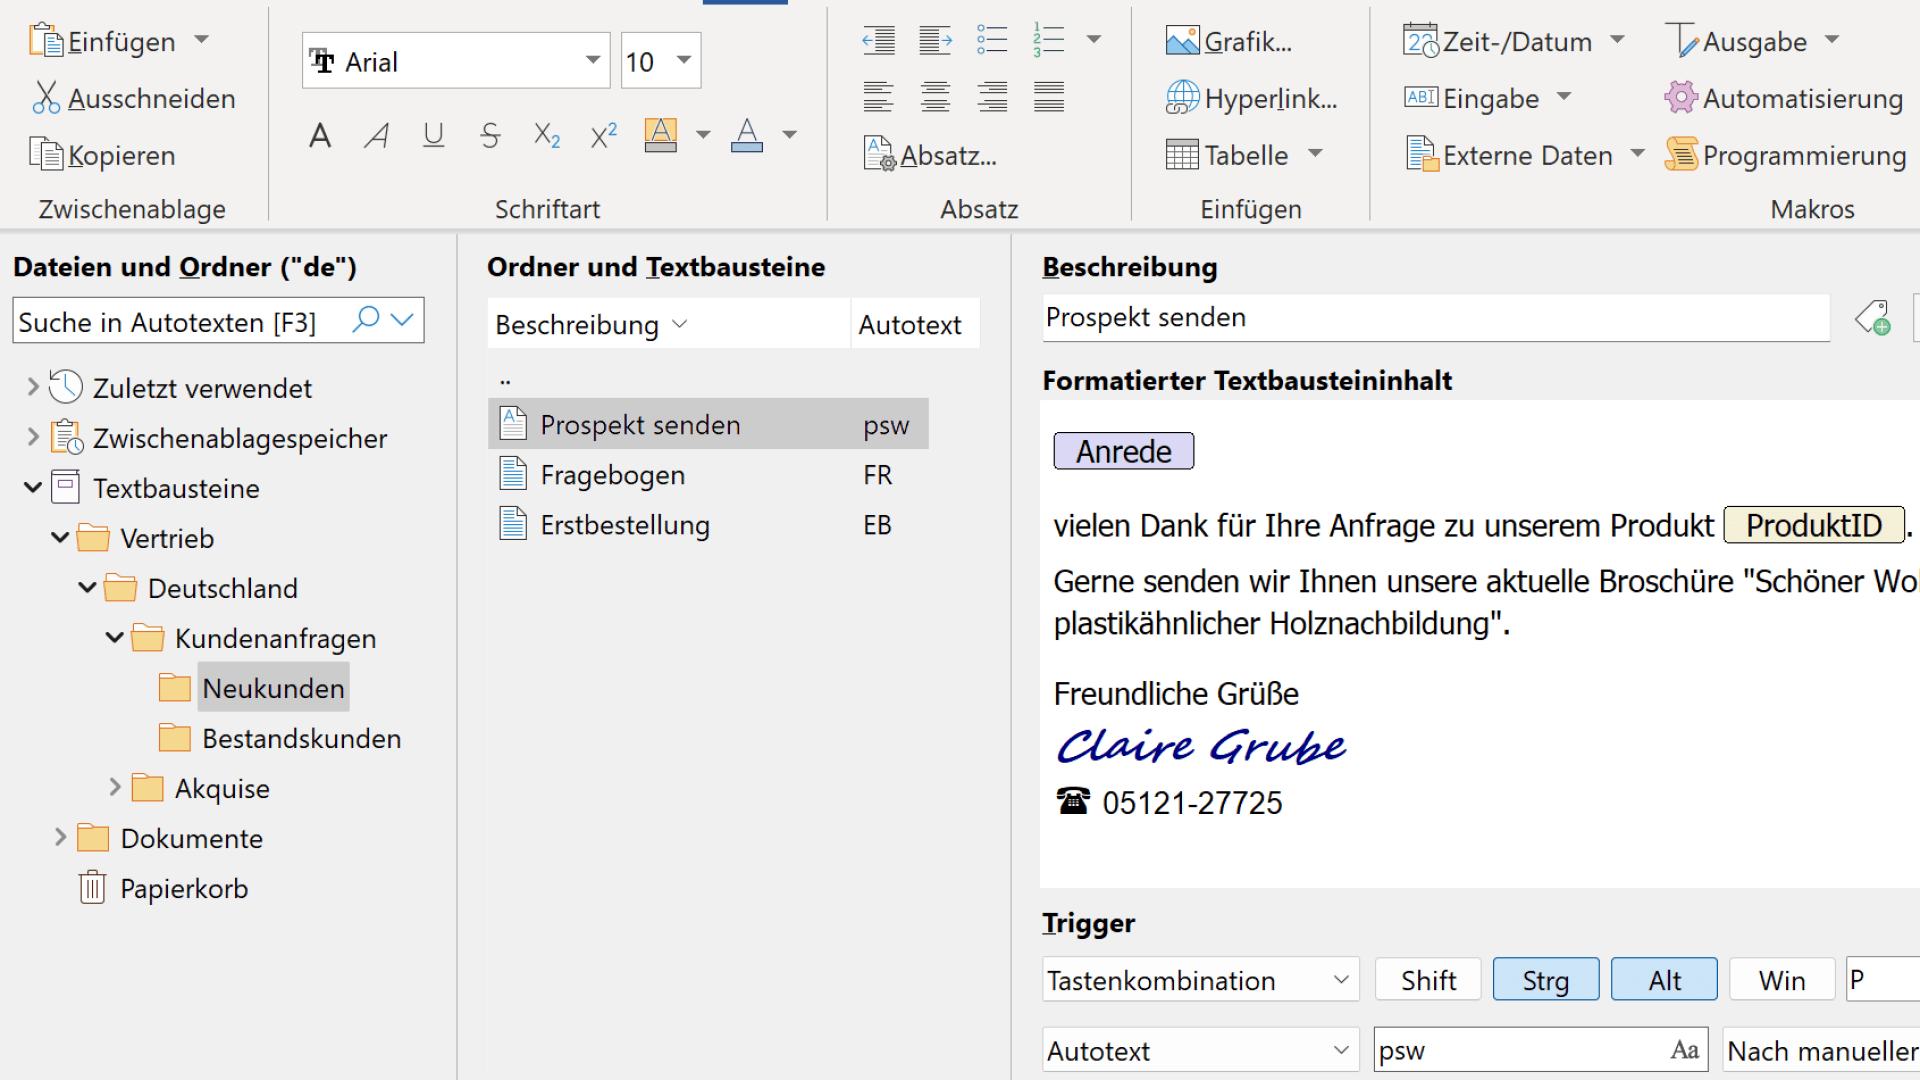Open the Absatz paragraph settings
The width and height of the screenshot is (1920, 1080).
(930, 155)
